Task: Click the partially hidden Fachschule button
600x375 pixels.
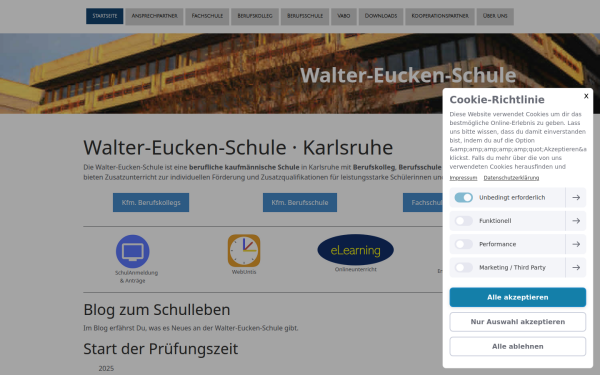Action: (423, 202)
